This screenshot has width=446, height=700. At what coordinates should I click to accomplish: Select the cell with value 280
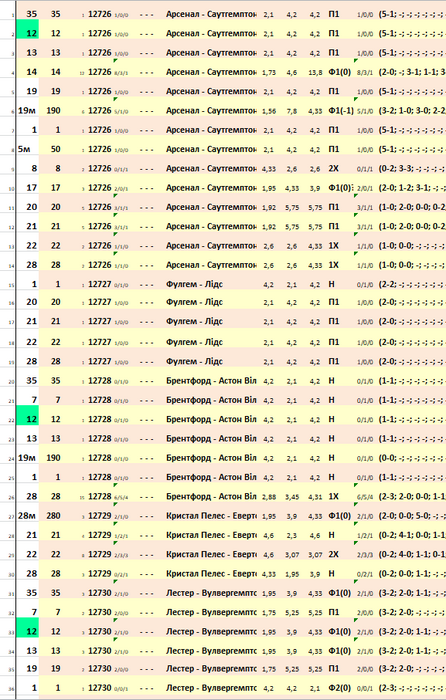53,516
